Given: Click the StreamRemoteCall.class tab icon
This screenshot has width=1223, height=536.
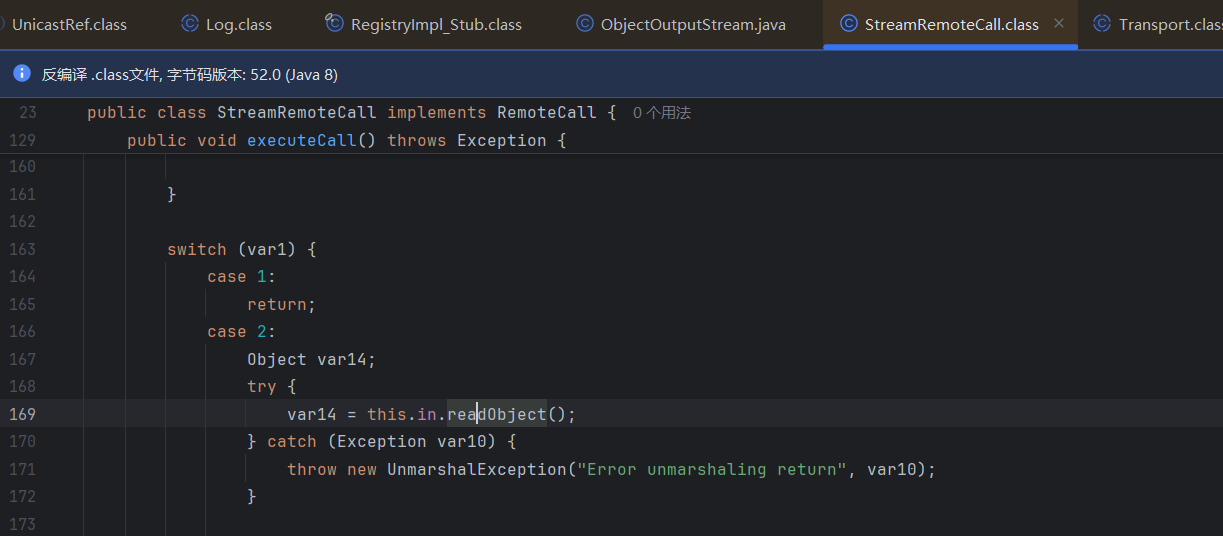Looking at the screenshot, I should [848, 24].
